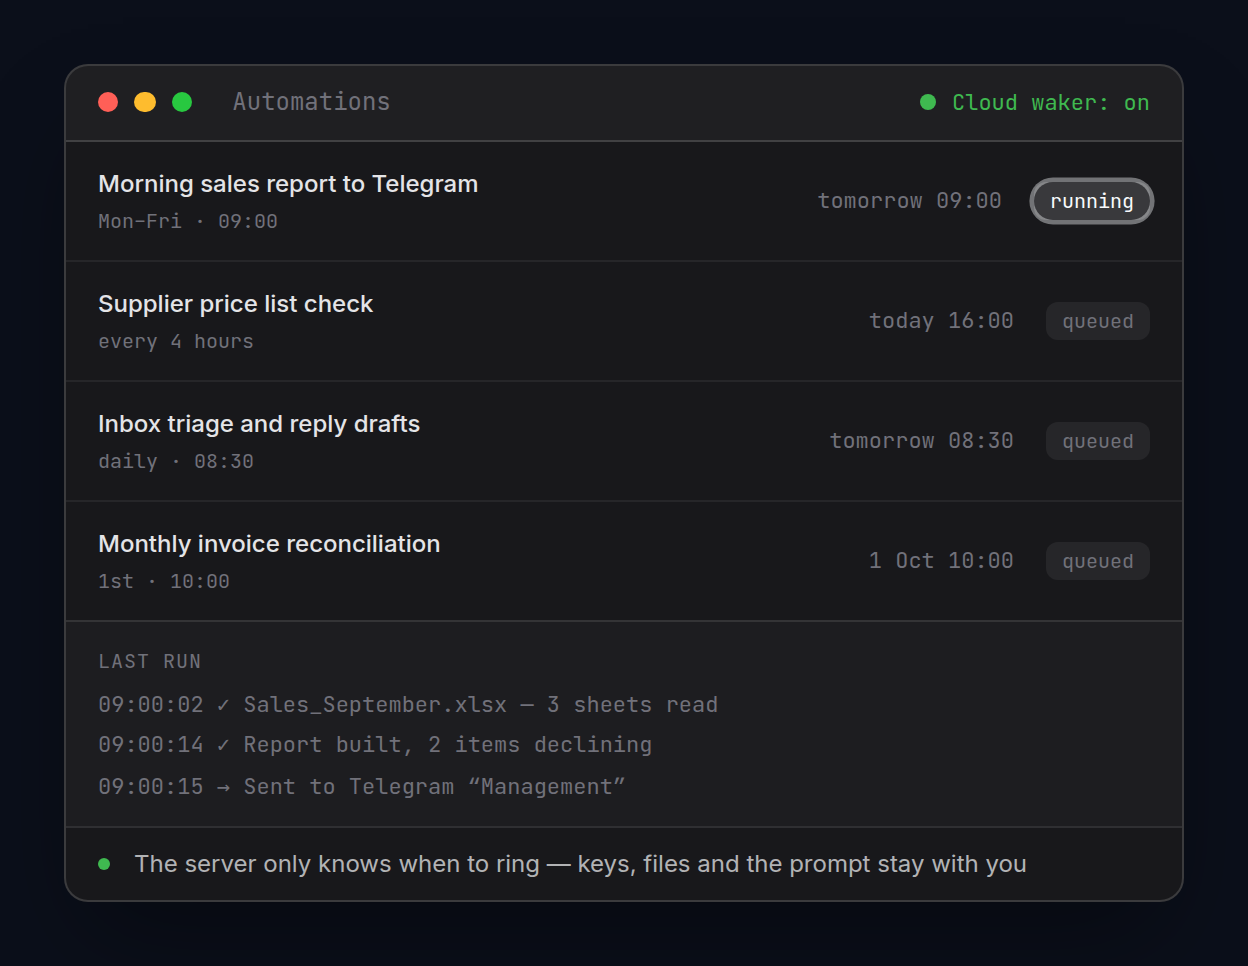Screen dimensions: 1248x966
Task: Click the "tomorrow 09:00" next run time
Action: [x=910, y=201]
